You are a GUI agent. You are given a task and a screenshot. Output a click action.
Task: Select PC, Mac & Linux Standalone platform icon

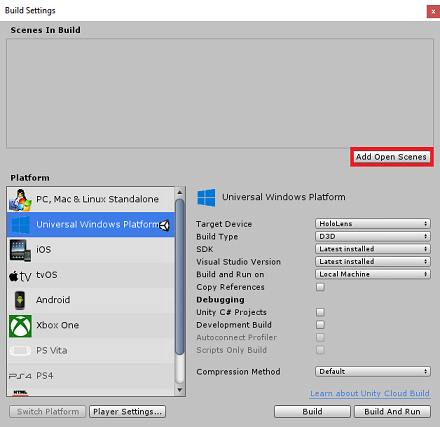pos(20,200)
